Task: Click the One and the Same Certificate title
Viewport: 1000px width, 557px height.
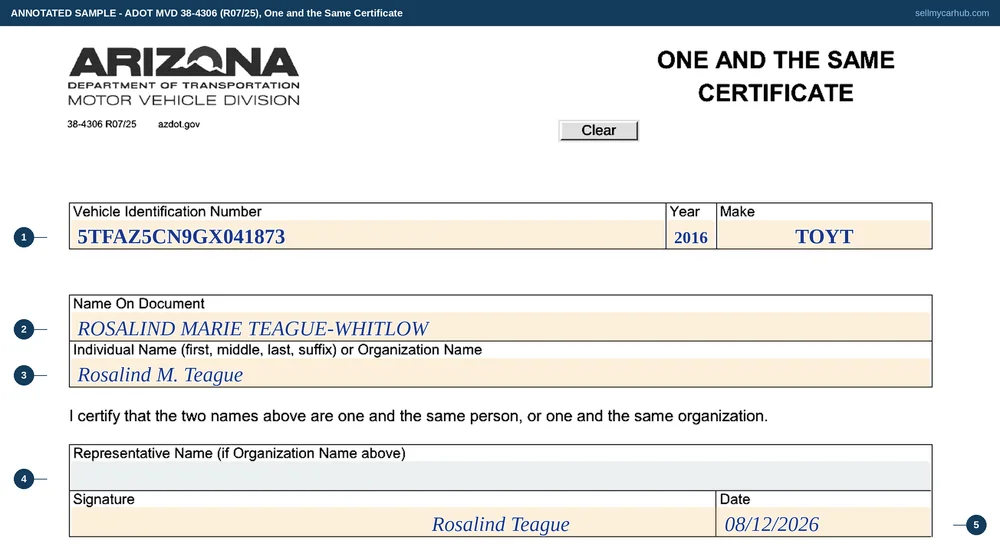Action: pos(776,76)
